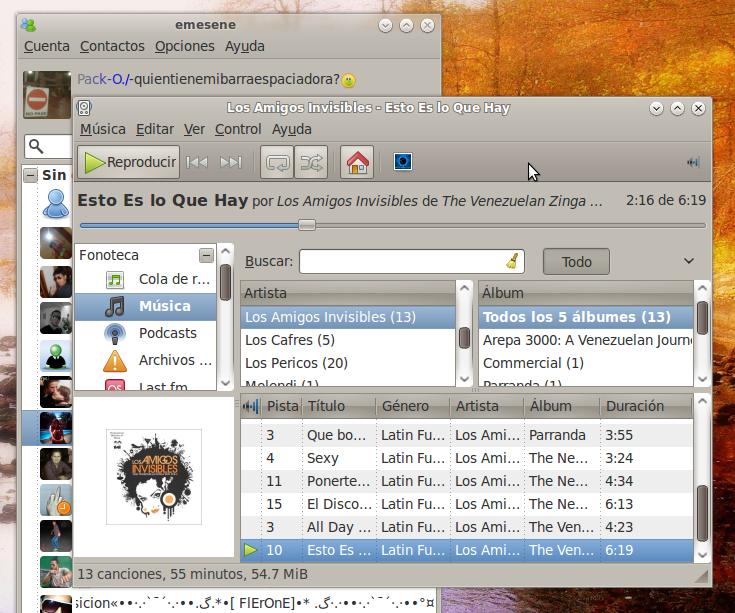
Task: Click the elapsed time 2:16 de 6:19
Action: pos(666,200)
